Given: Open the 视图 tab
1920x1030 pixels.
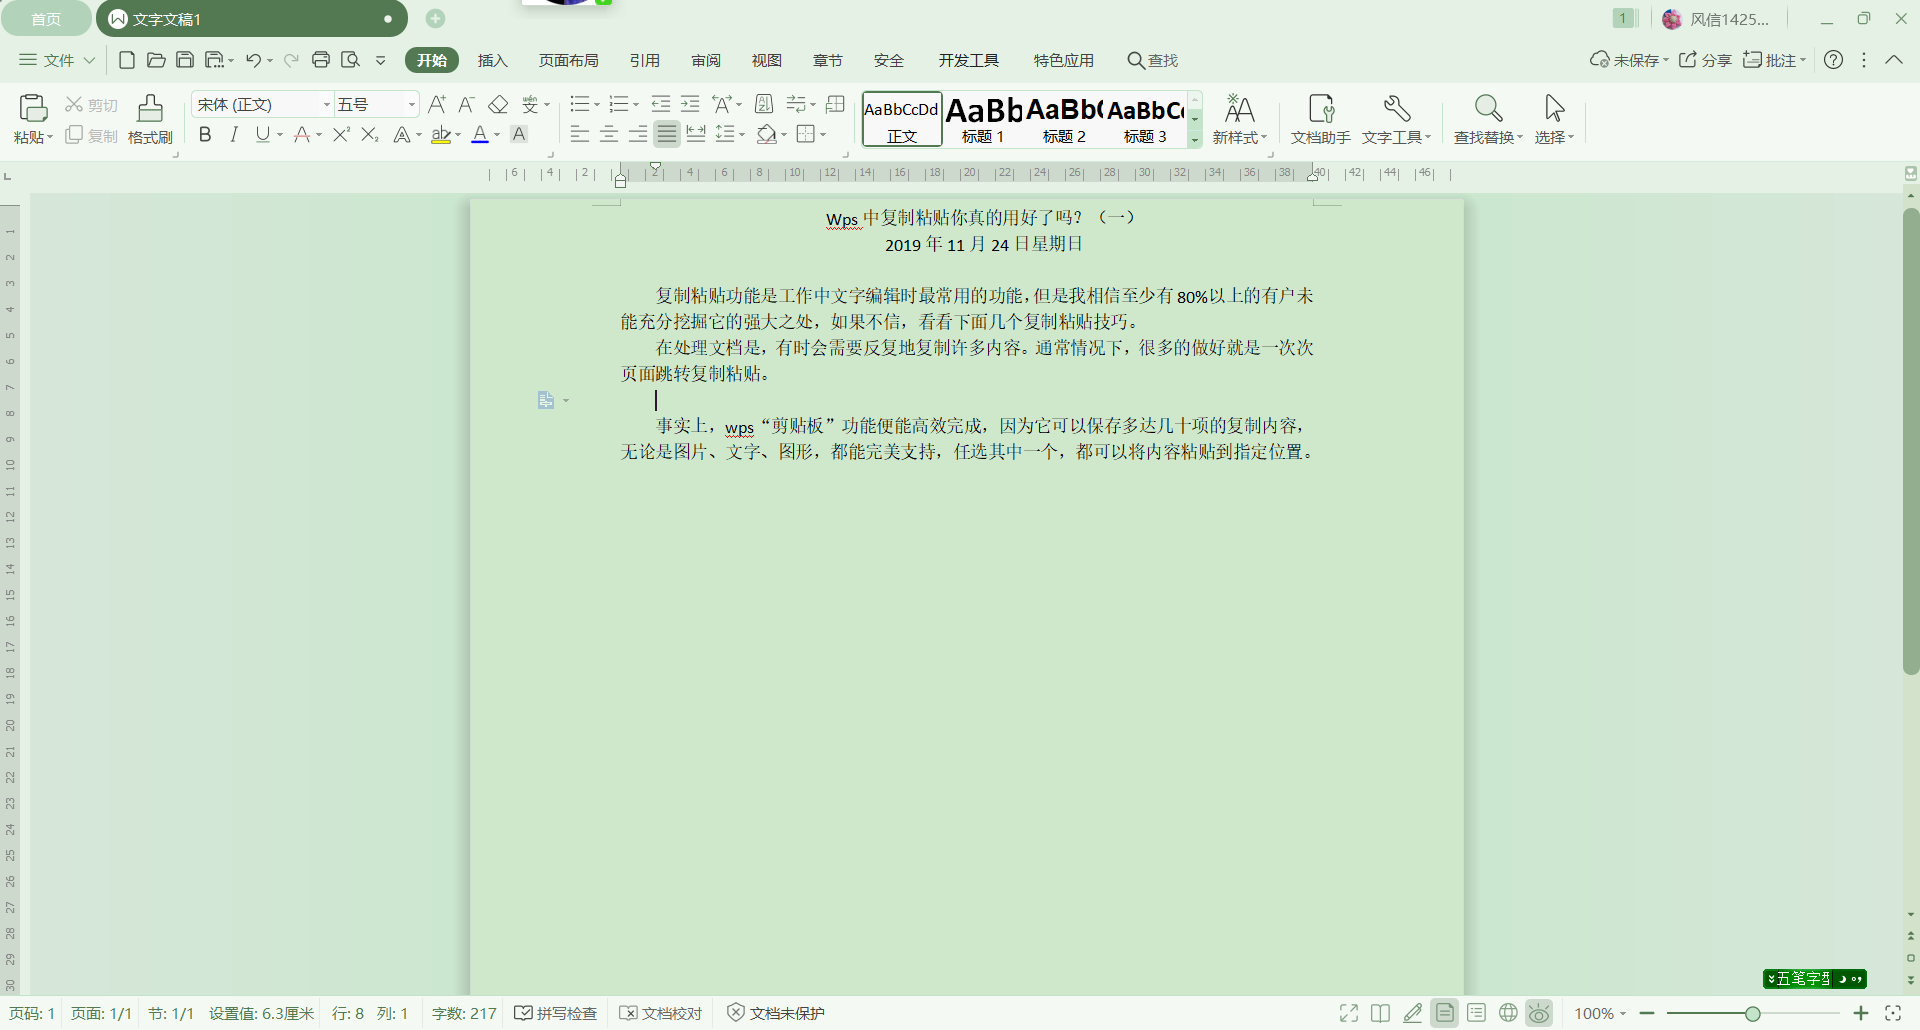Looking at the screenshot, I should tap(767, 60).
